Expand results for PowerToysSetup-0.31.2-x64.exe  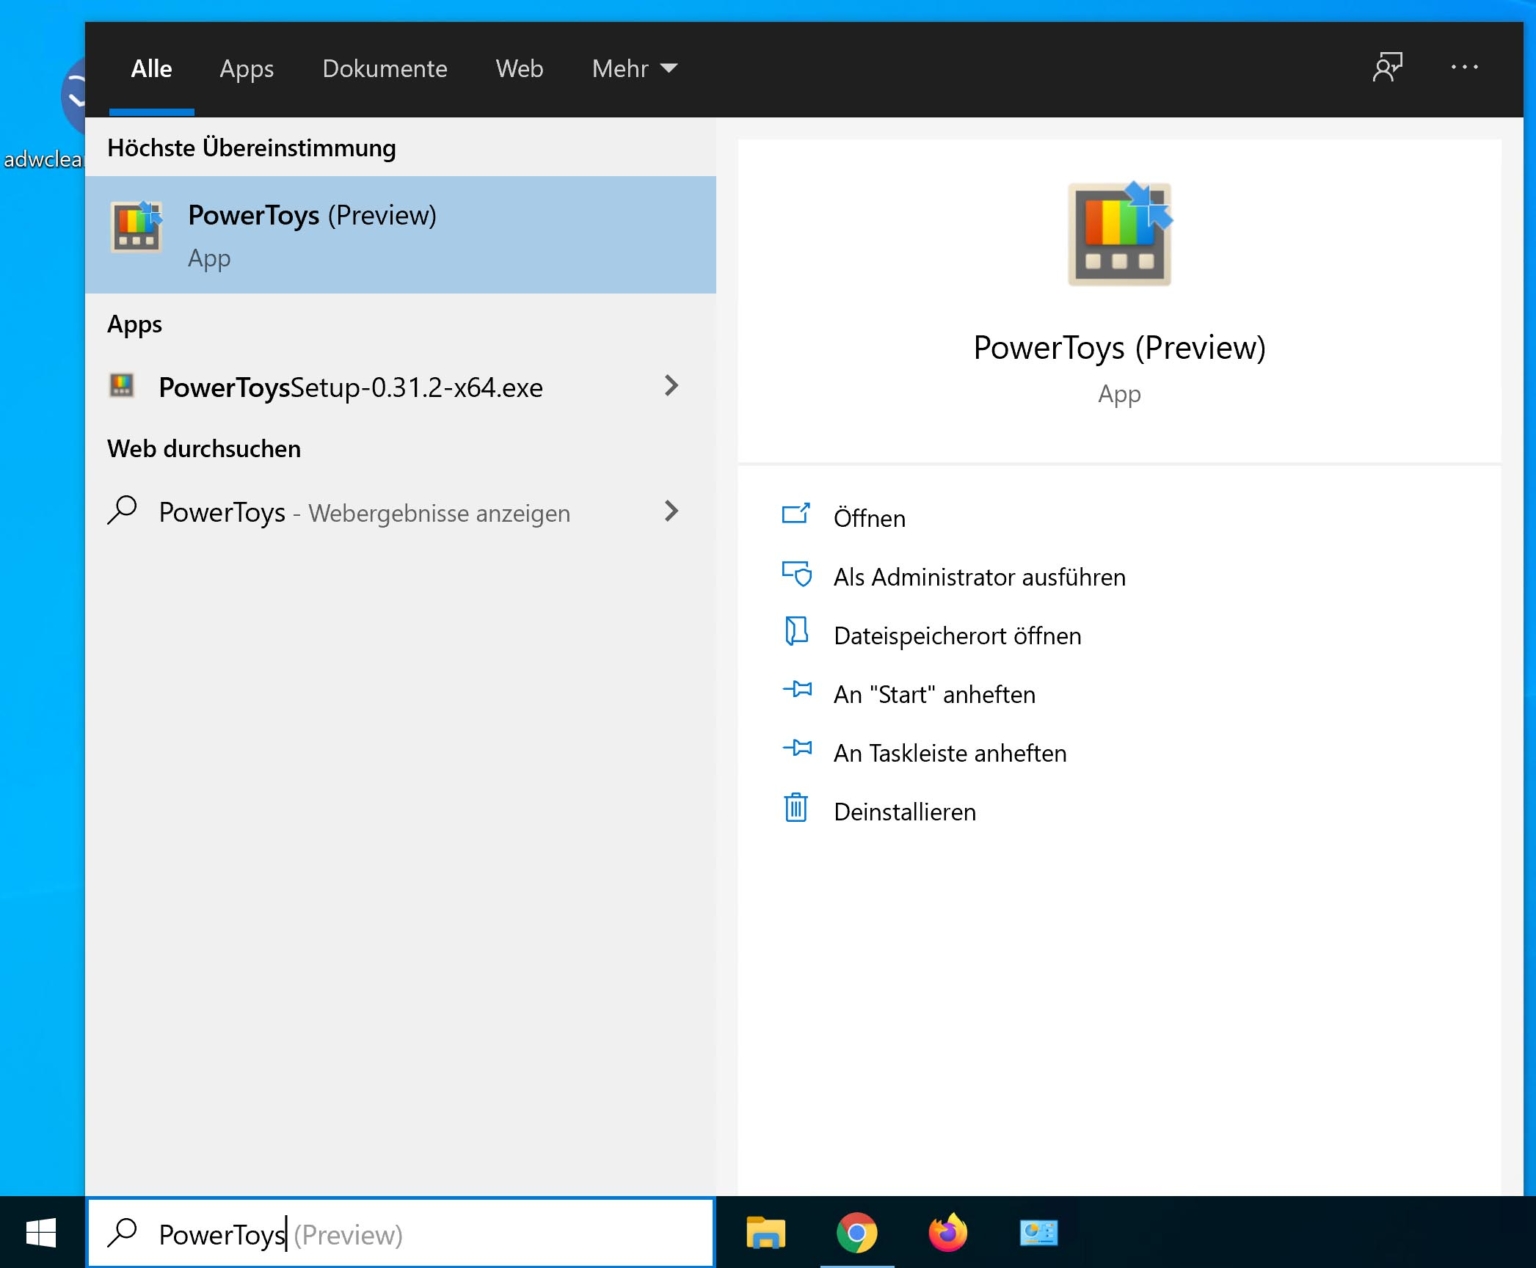[671, 386]
